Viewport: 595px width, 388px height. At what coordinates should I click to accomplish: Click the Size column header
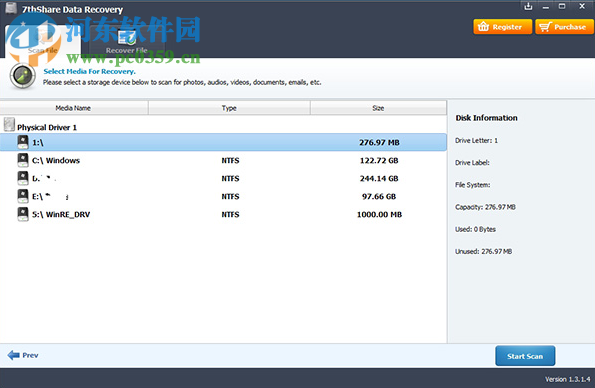pyautogui.click(x=378, y=108)
